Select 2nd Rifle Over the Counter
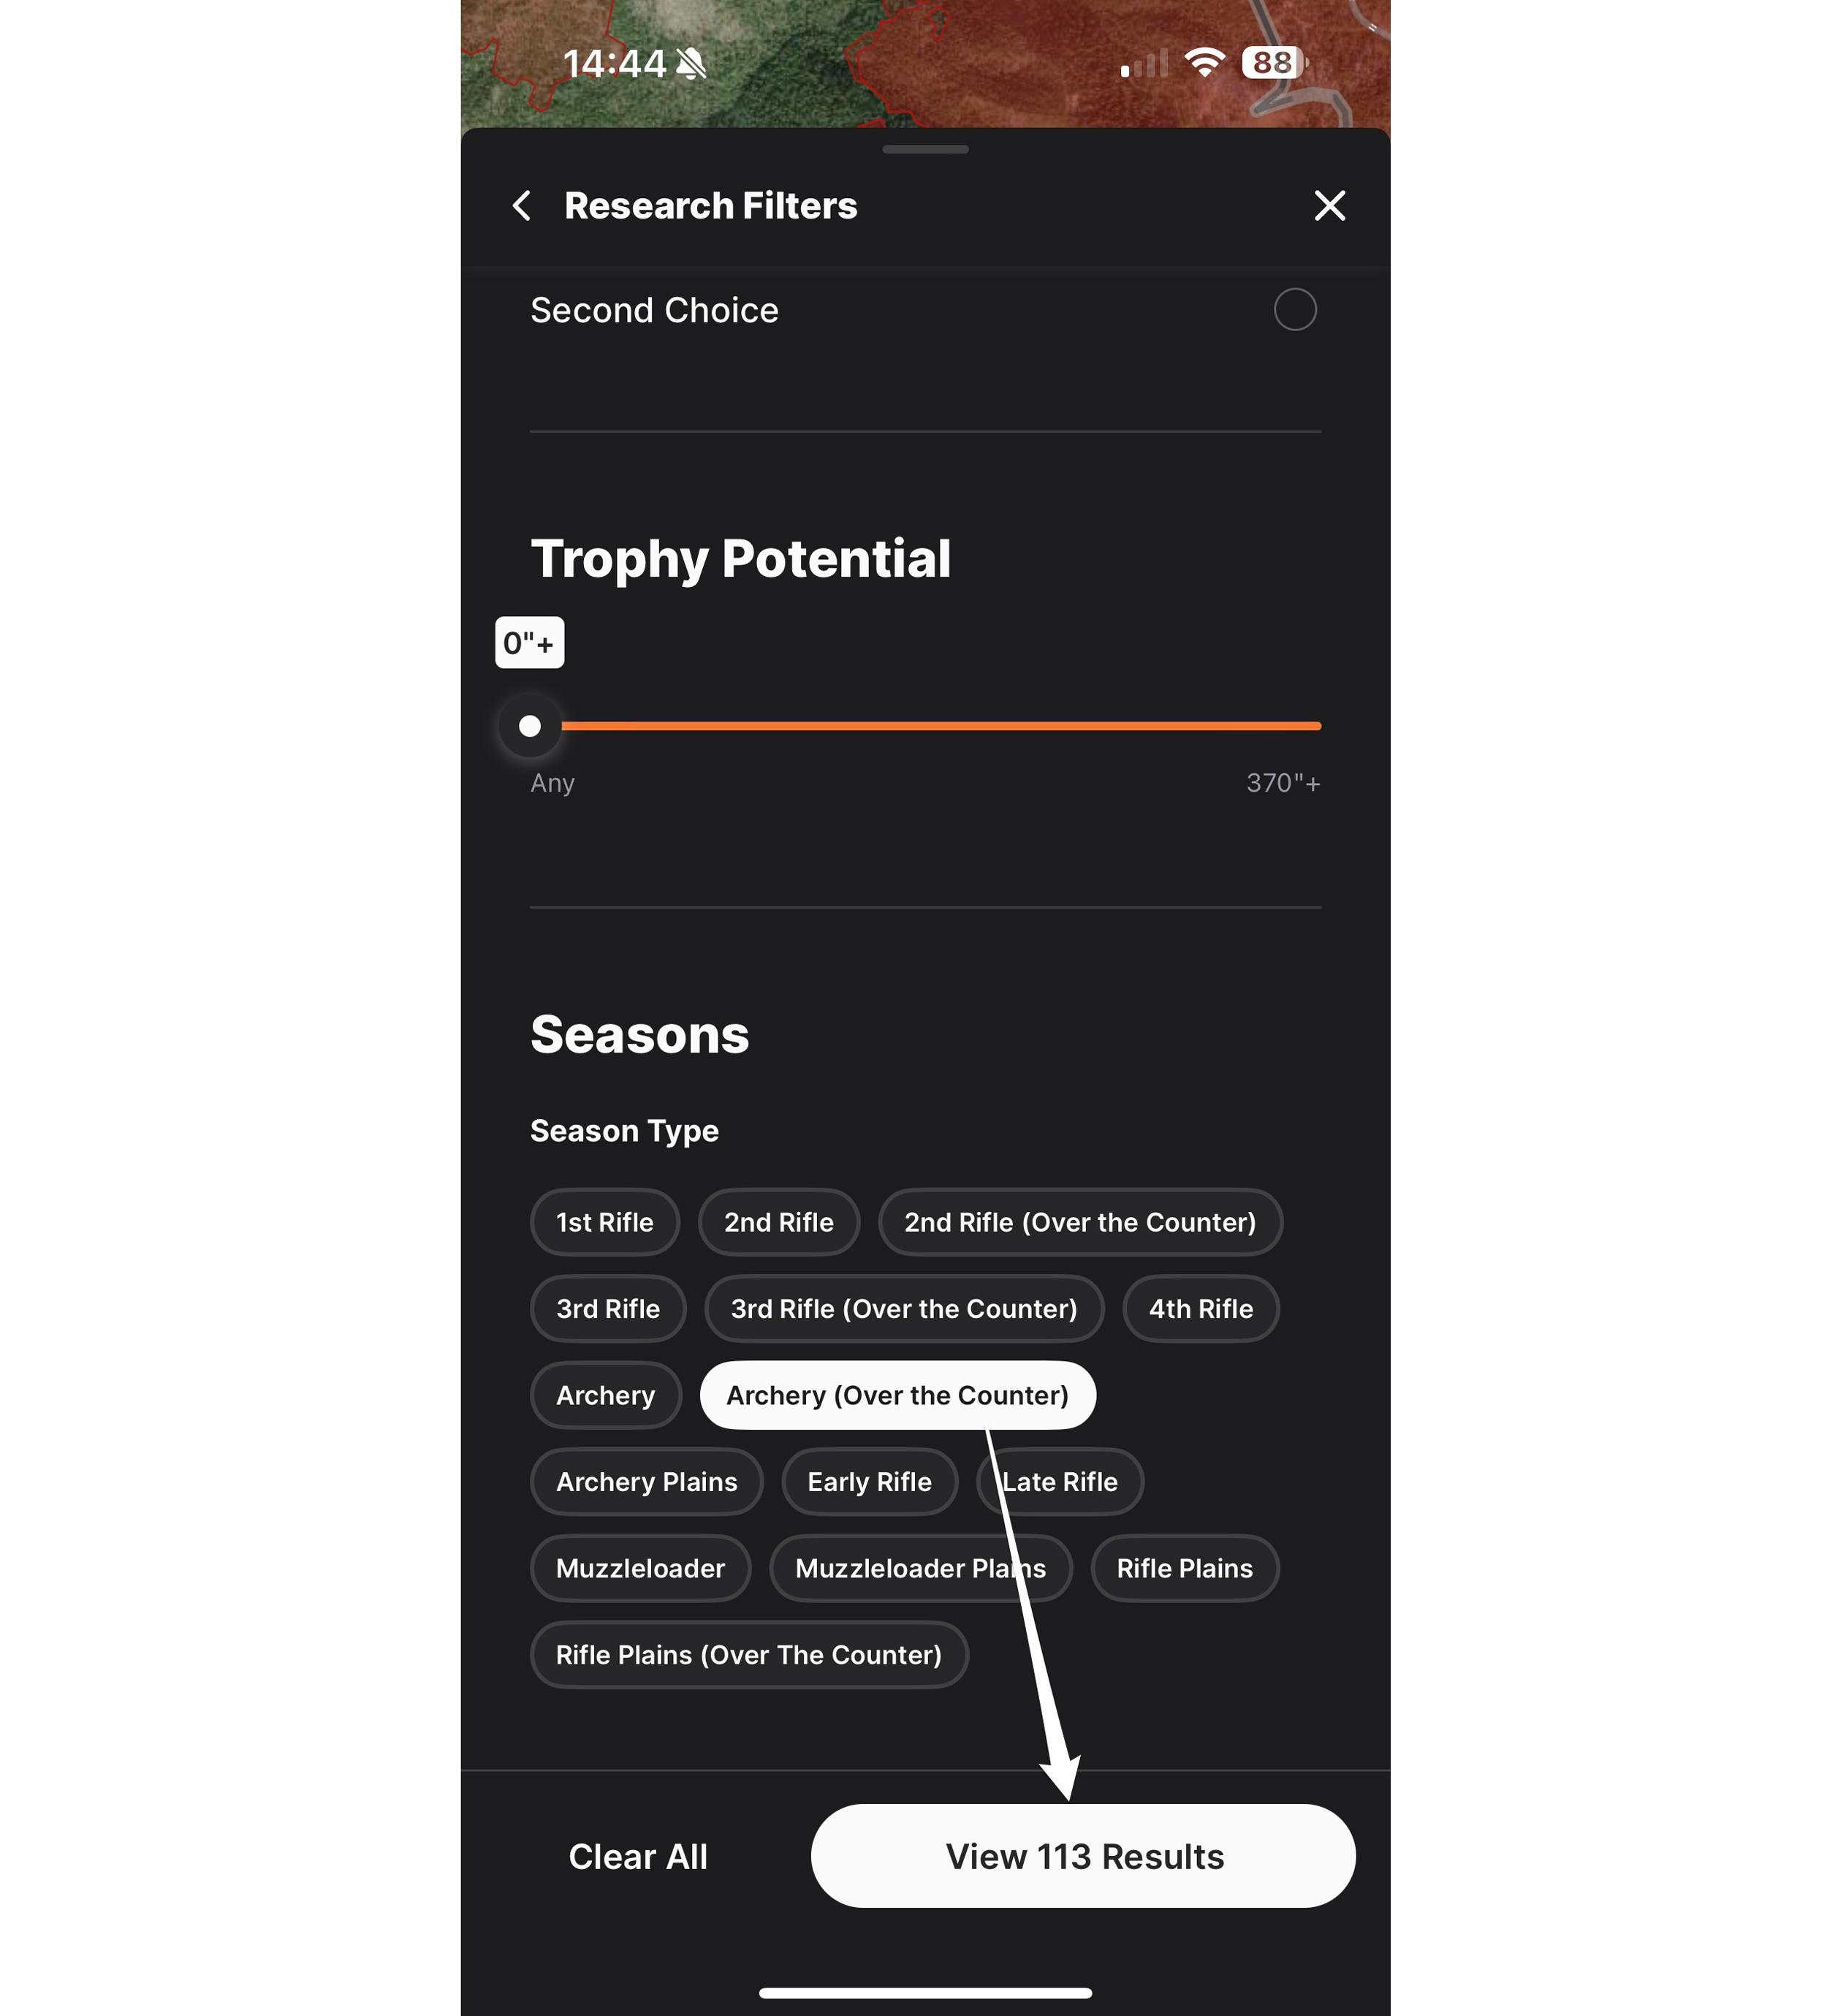This screenshot has width=1827, height=2016. point(1079,1222)
